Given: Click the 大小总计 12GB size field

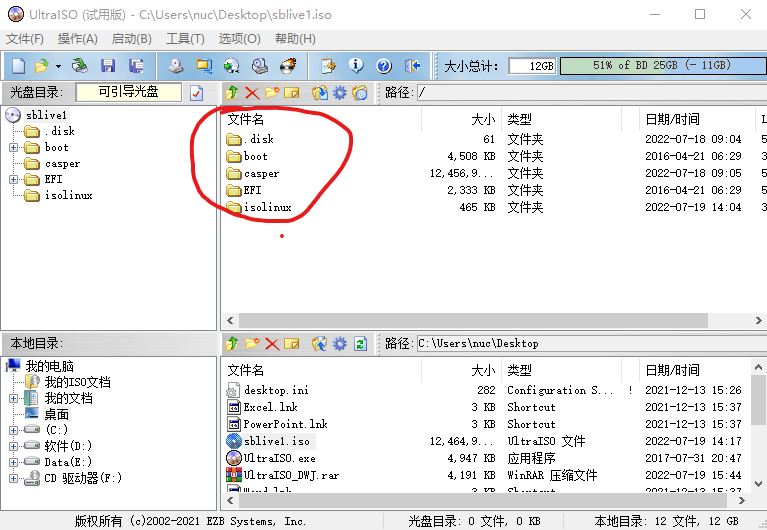Looking at the screenshot, I should tap(532, 66).
